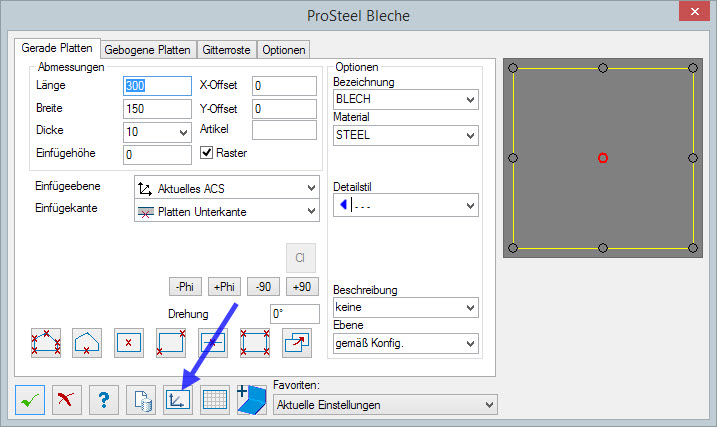
Task: Choose the rectangle center point insertion icon
Action: 128,343
